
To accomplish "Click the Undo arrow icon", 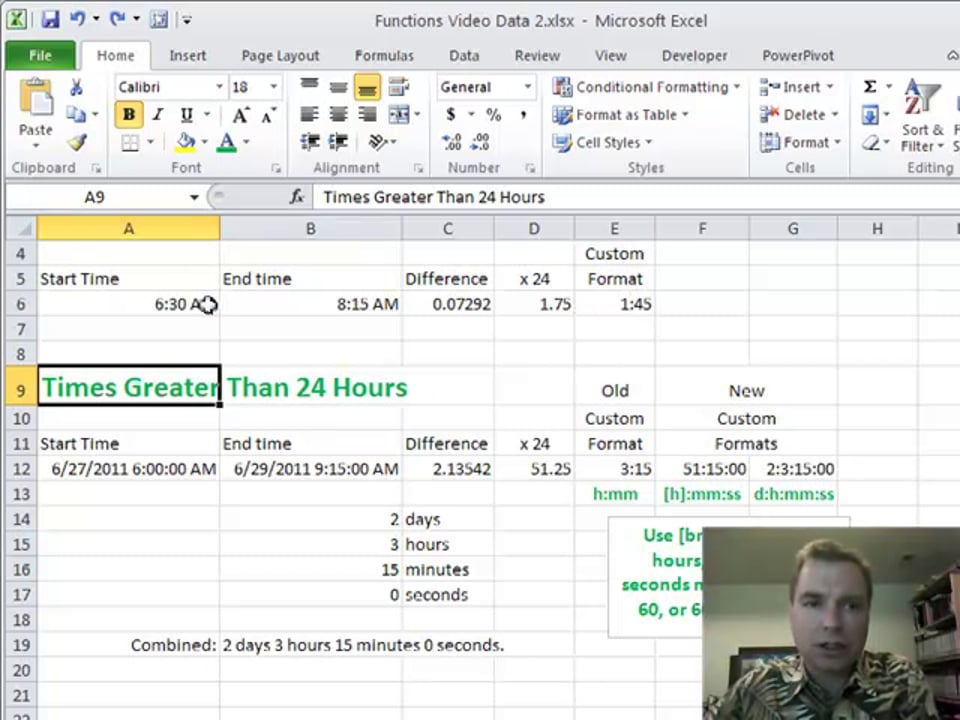I will (x=77, y=19).
